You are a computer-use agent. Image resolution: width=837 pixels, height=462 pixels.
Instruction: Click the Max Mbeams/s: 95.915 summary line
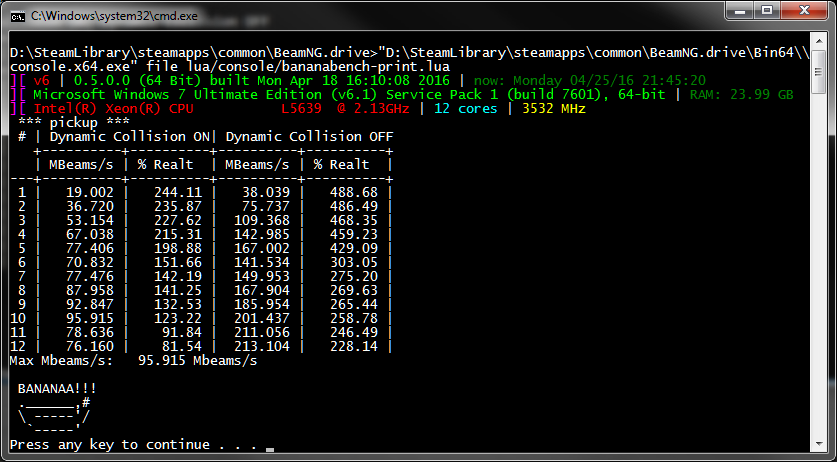pos(133,361)
